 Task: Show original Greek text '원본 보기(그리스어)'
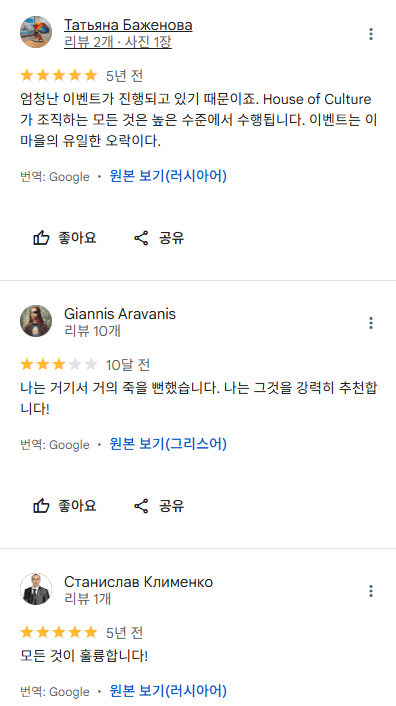pyautogui.click(x=168, y=444)
